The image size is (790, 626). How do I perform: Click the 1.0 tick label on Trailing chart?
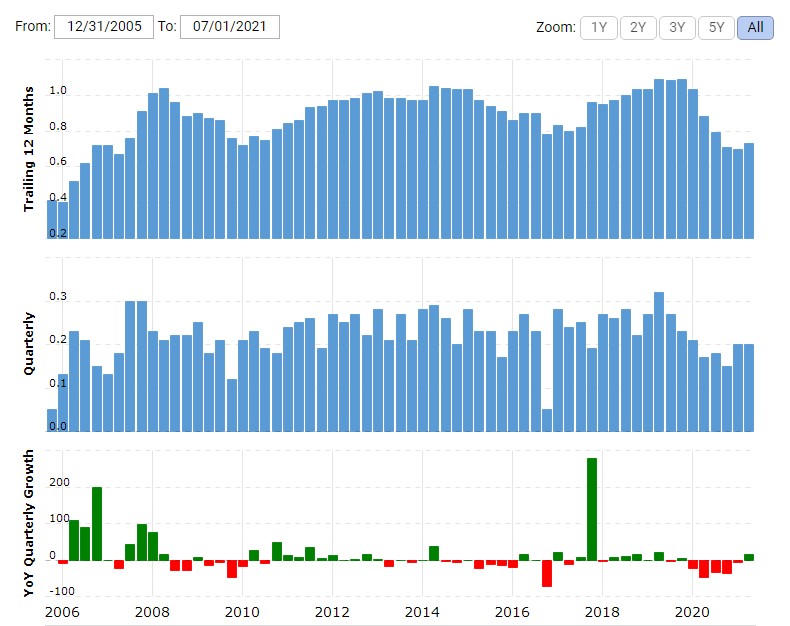coord(58,90)
